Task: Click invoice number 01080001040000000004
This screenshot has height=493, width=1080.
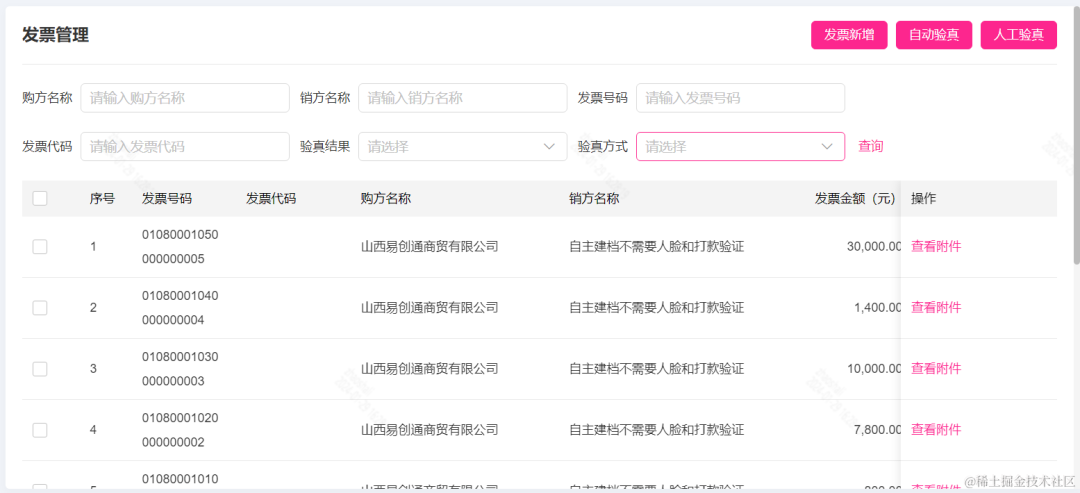Action: tap(180, 308)
